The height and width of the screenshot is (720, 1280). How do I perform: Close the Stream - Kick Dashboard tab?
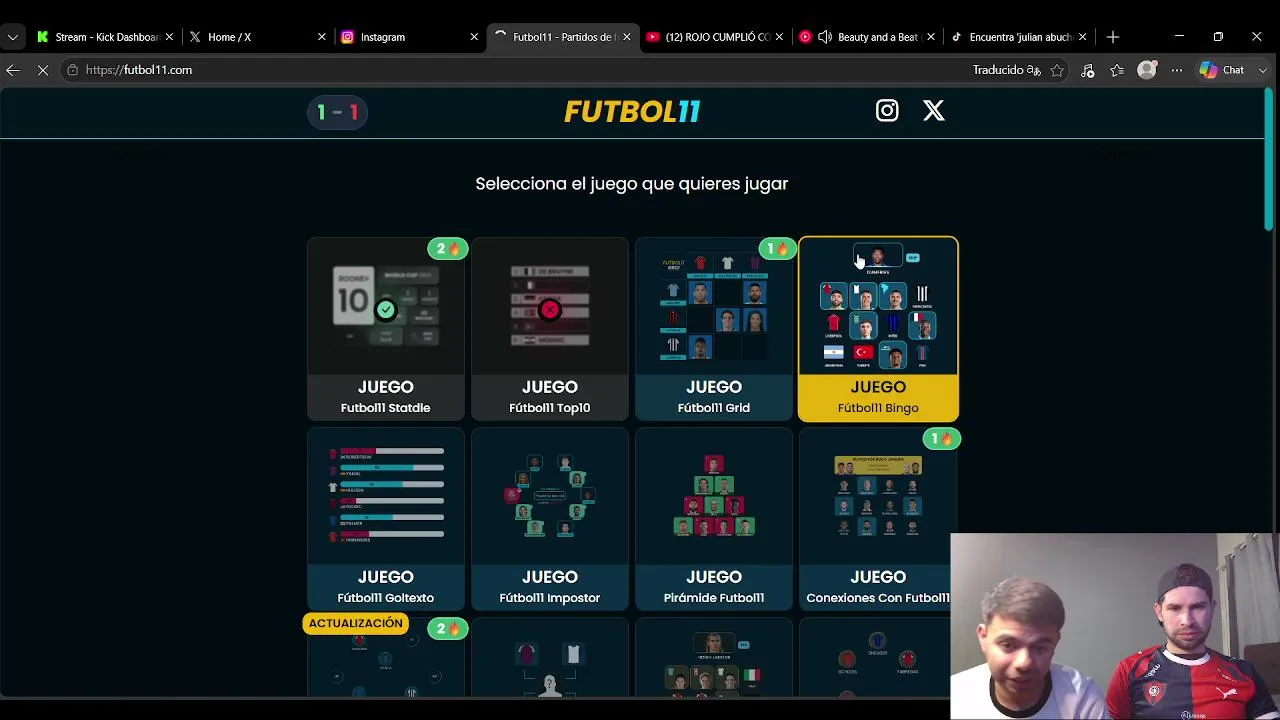click(169, 37)
